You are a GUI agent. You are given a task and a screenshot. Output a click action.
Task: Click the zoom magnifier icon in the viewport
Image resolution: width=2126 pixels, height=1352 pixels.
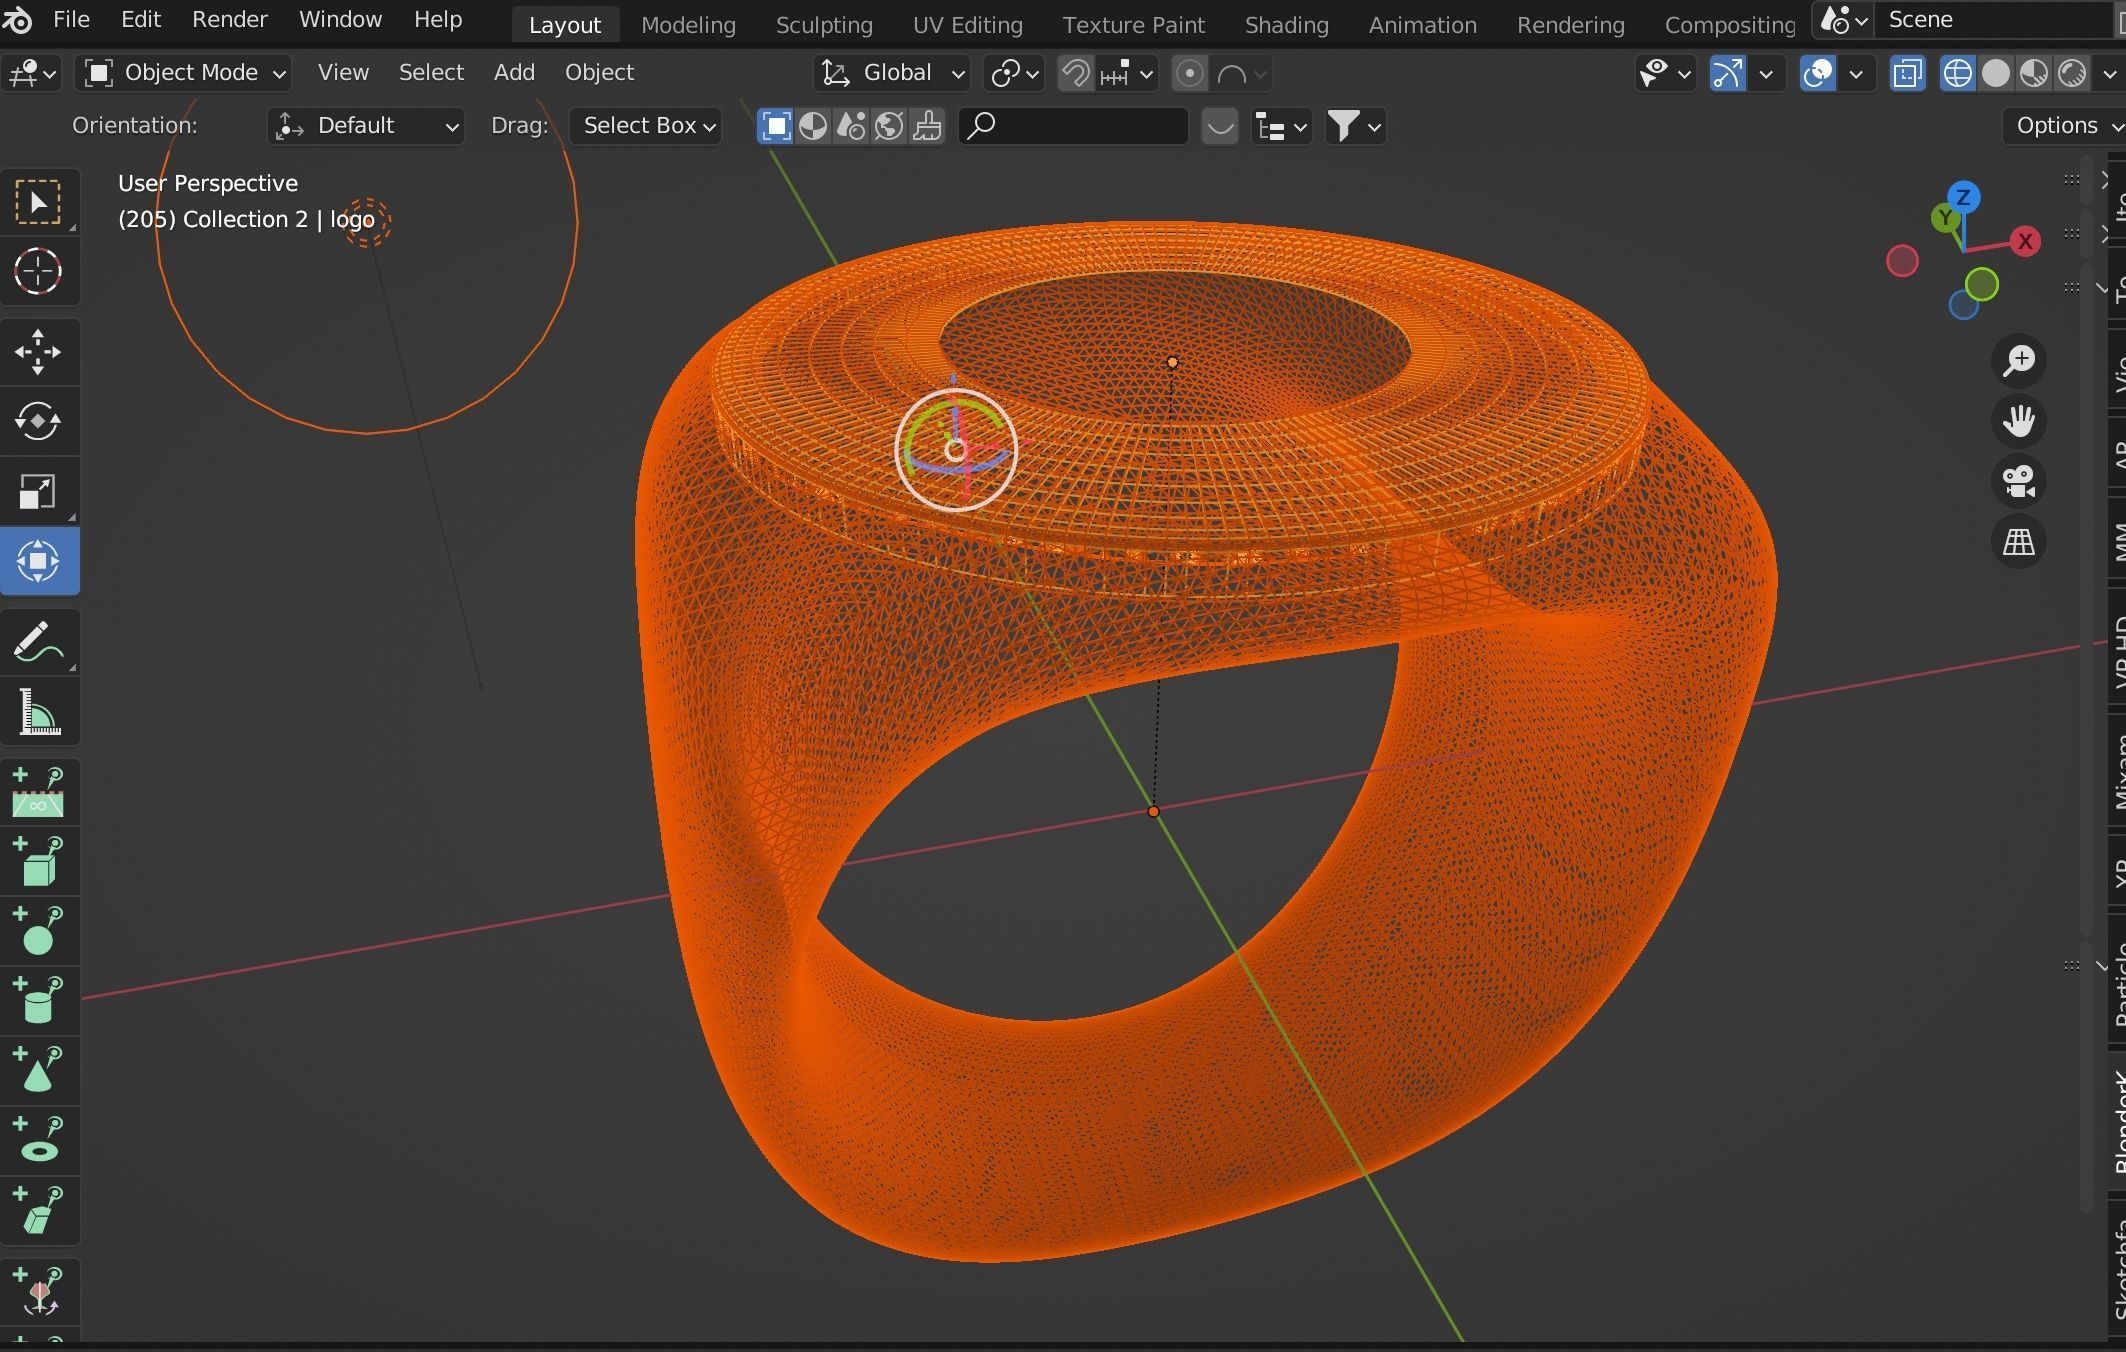click(2019, 361)
